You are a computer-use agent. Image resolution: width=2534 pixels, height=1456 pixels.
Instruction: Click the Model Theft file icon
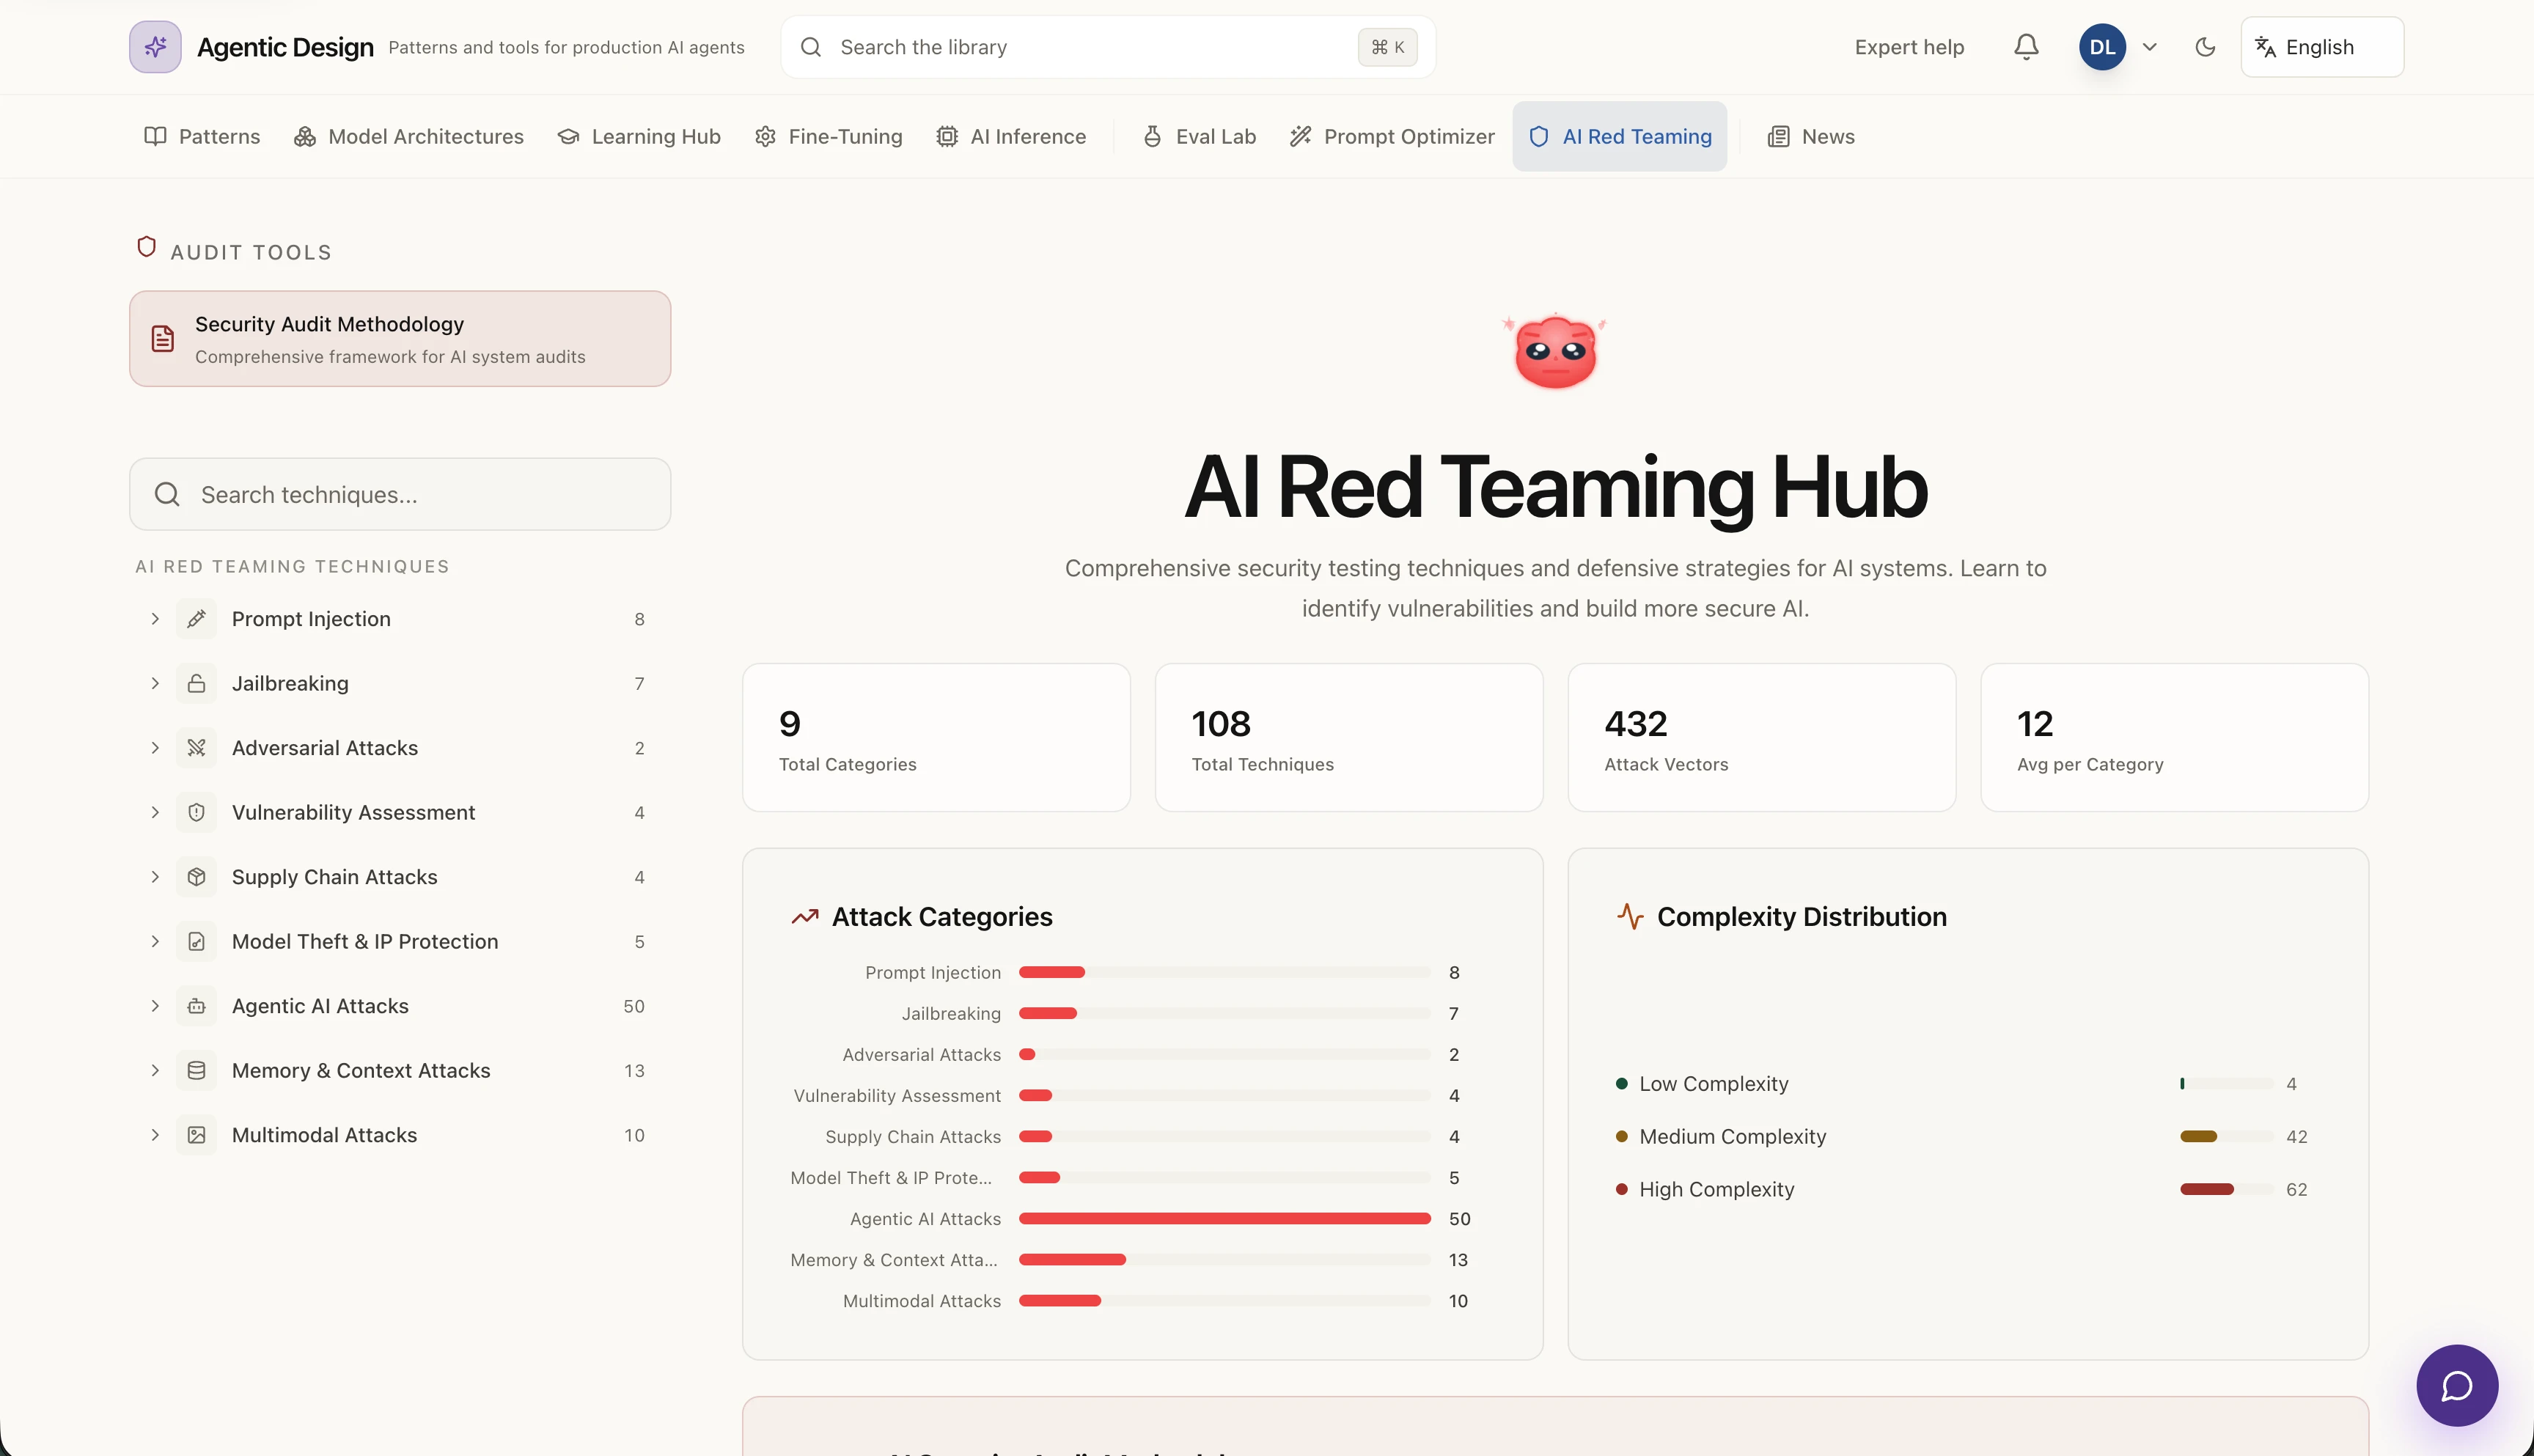[197, 941]
